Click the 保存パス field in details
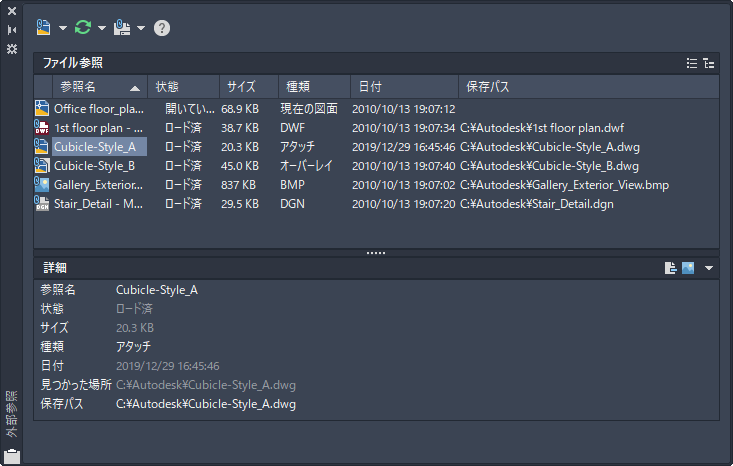 (x=206, y=404)
